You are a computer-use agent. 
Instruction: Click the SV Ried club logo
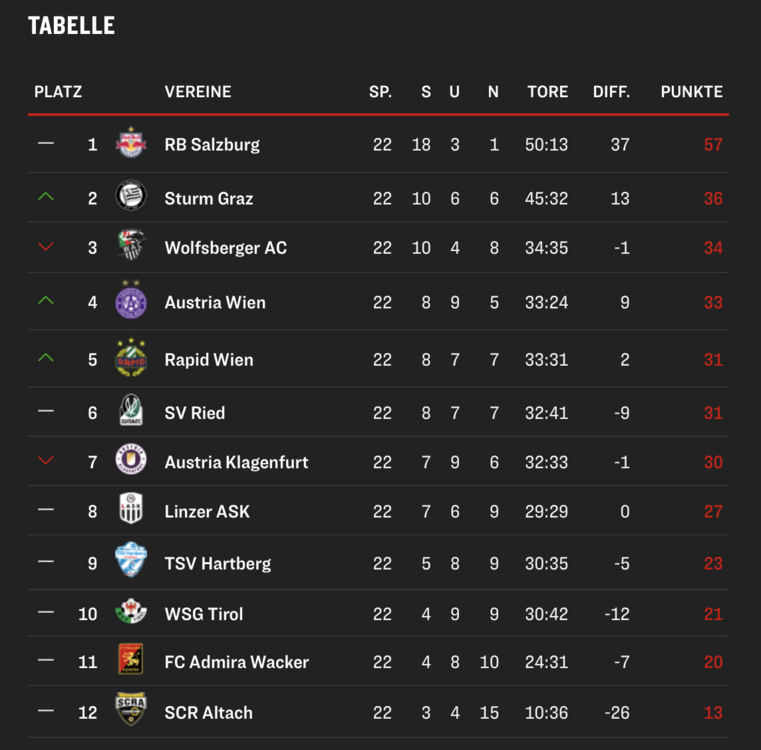click(131, 410)
